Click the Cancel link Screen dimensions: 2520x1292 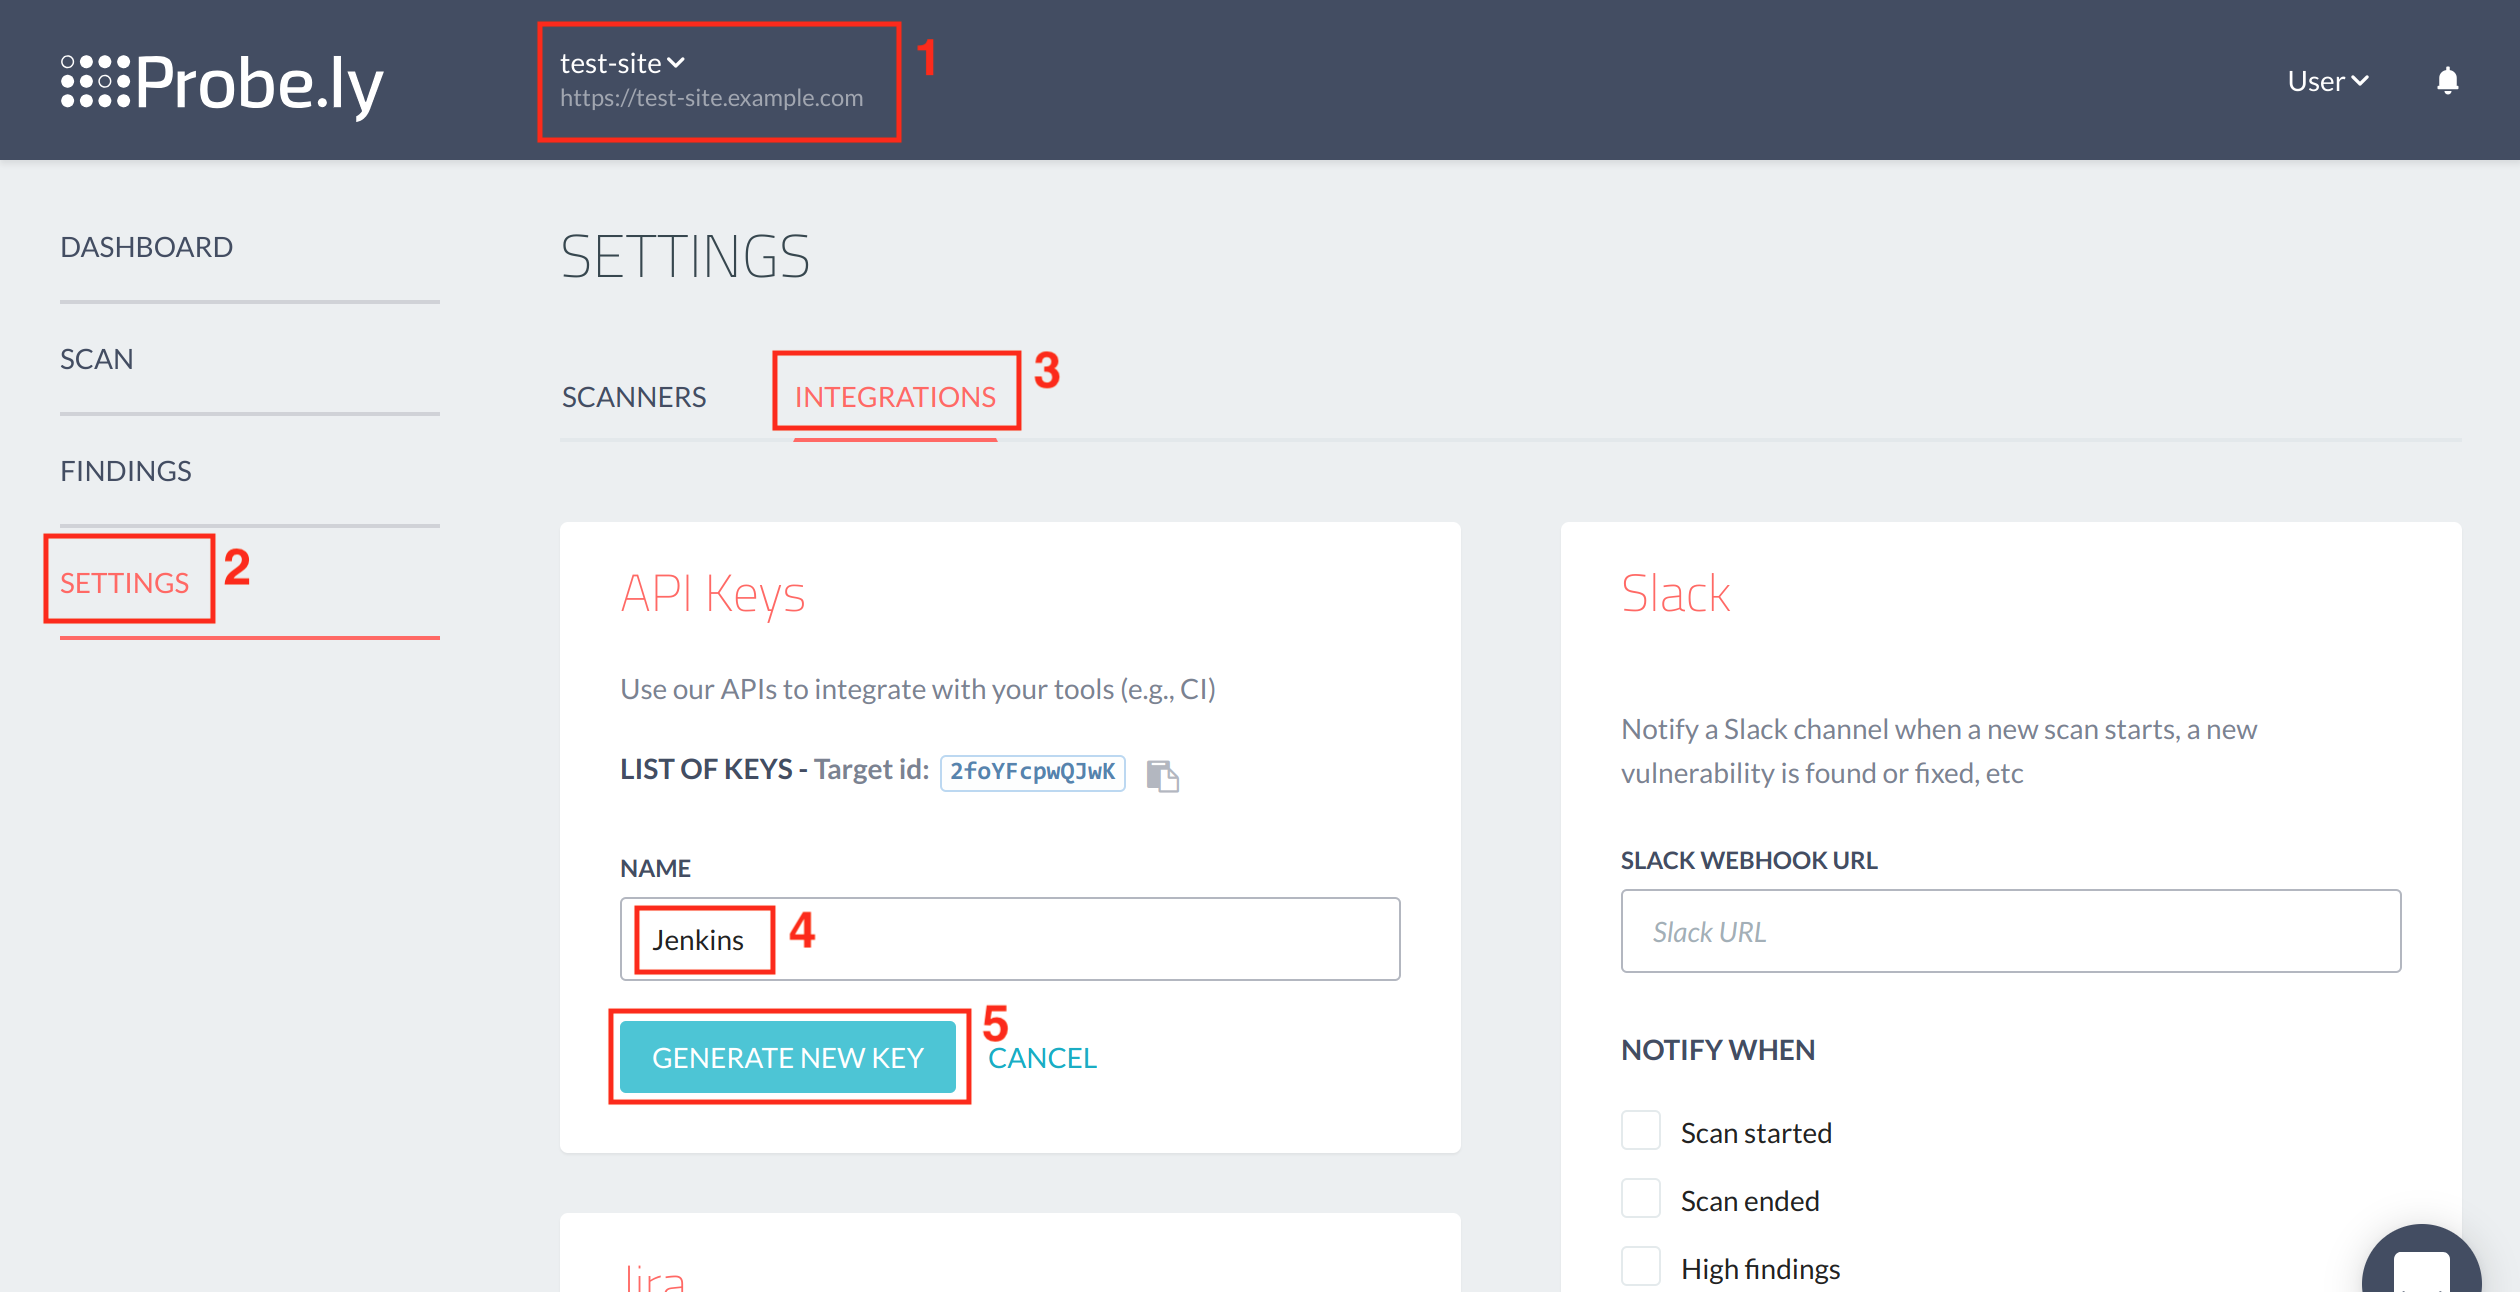pos(1042,1058)
